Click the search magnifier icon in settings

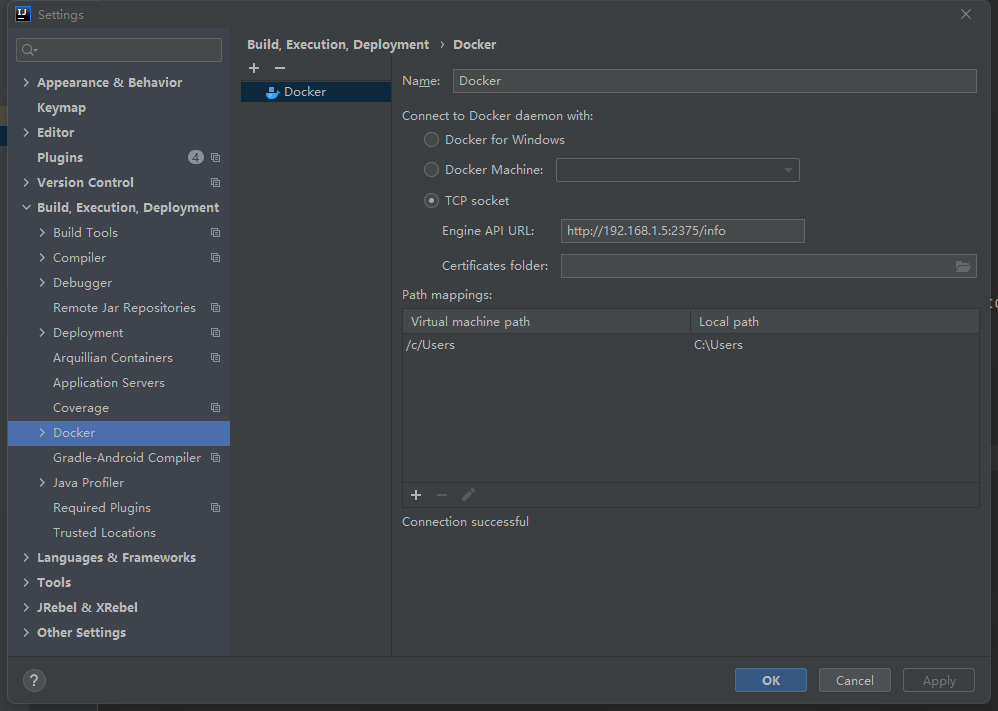pyautogui.click(x=29, y=50)
